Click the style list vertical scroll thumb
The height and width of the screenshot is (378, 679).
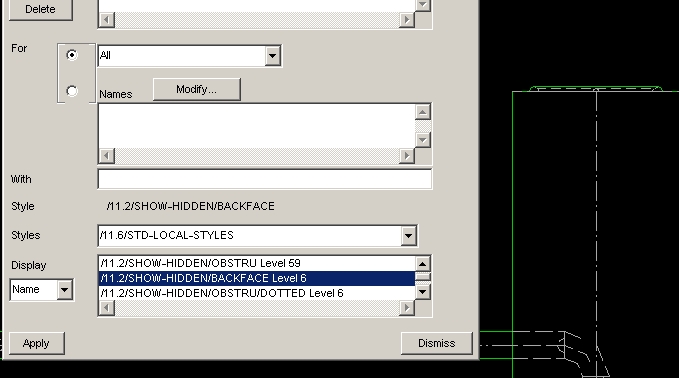coord(423,278)
